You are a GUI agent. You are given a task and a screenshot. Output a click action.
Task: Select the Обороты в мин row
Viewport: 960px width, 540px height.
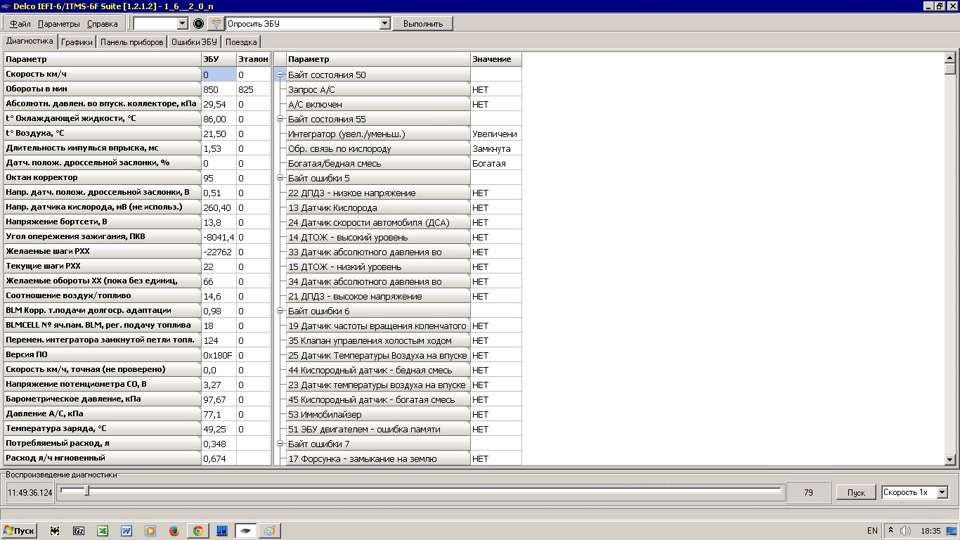coord(137,89)
